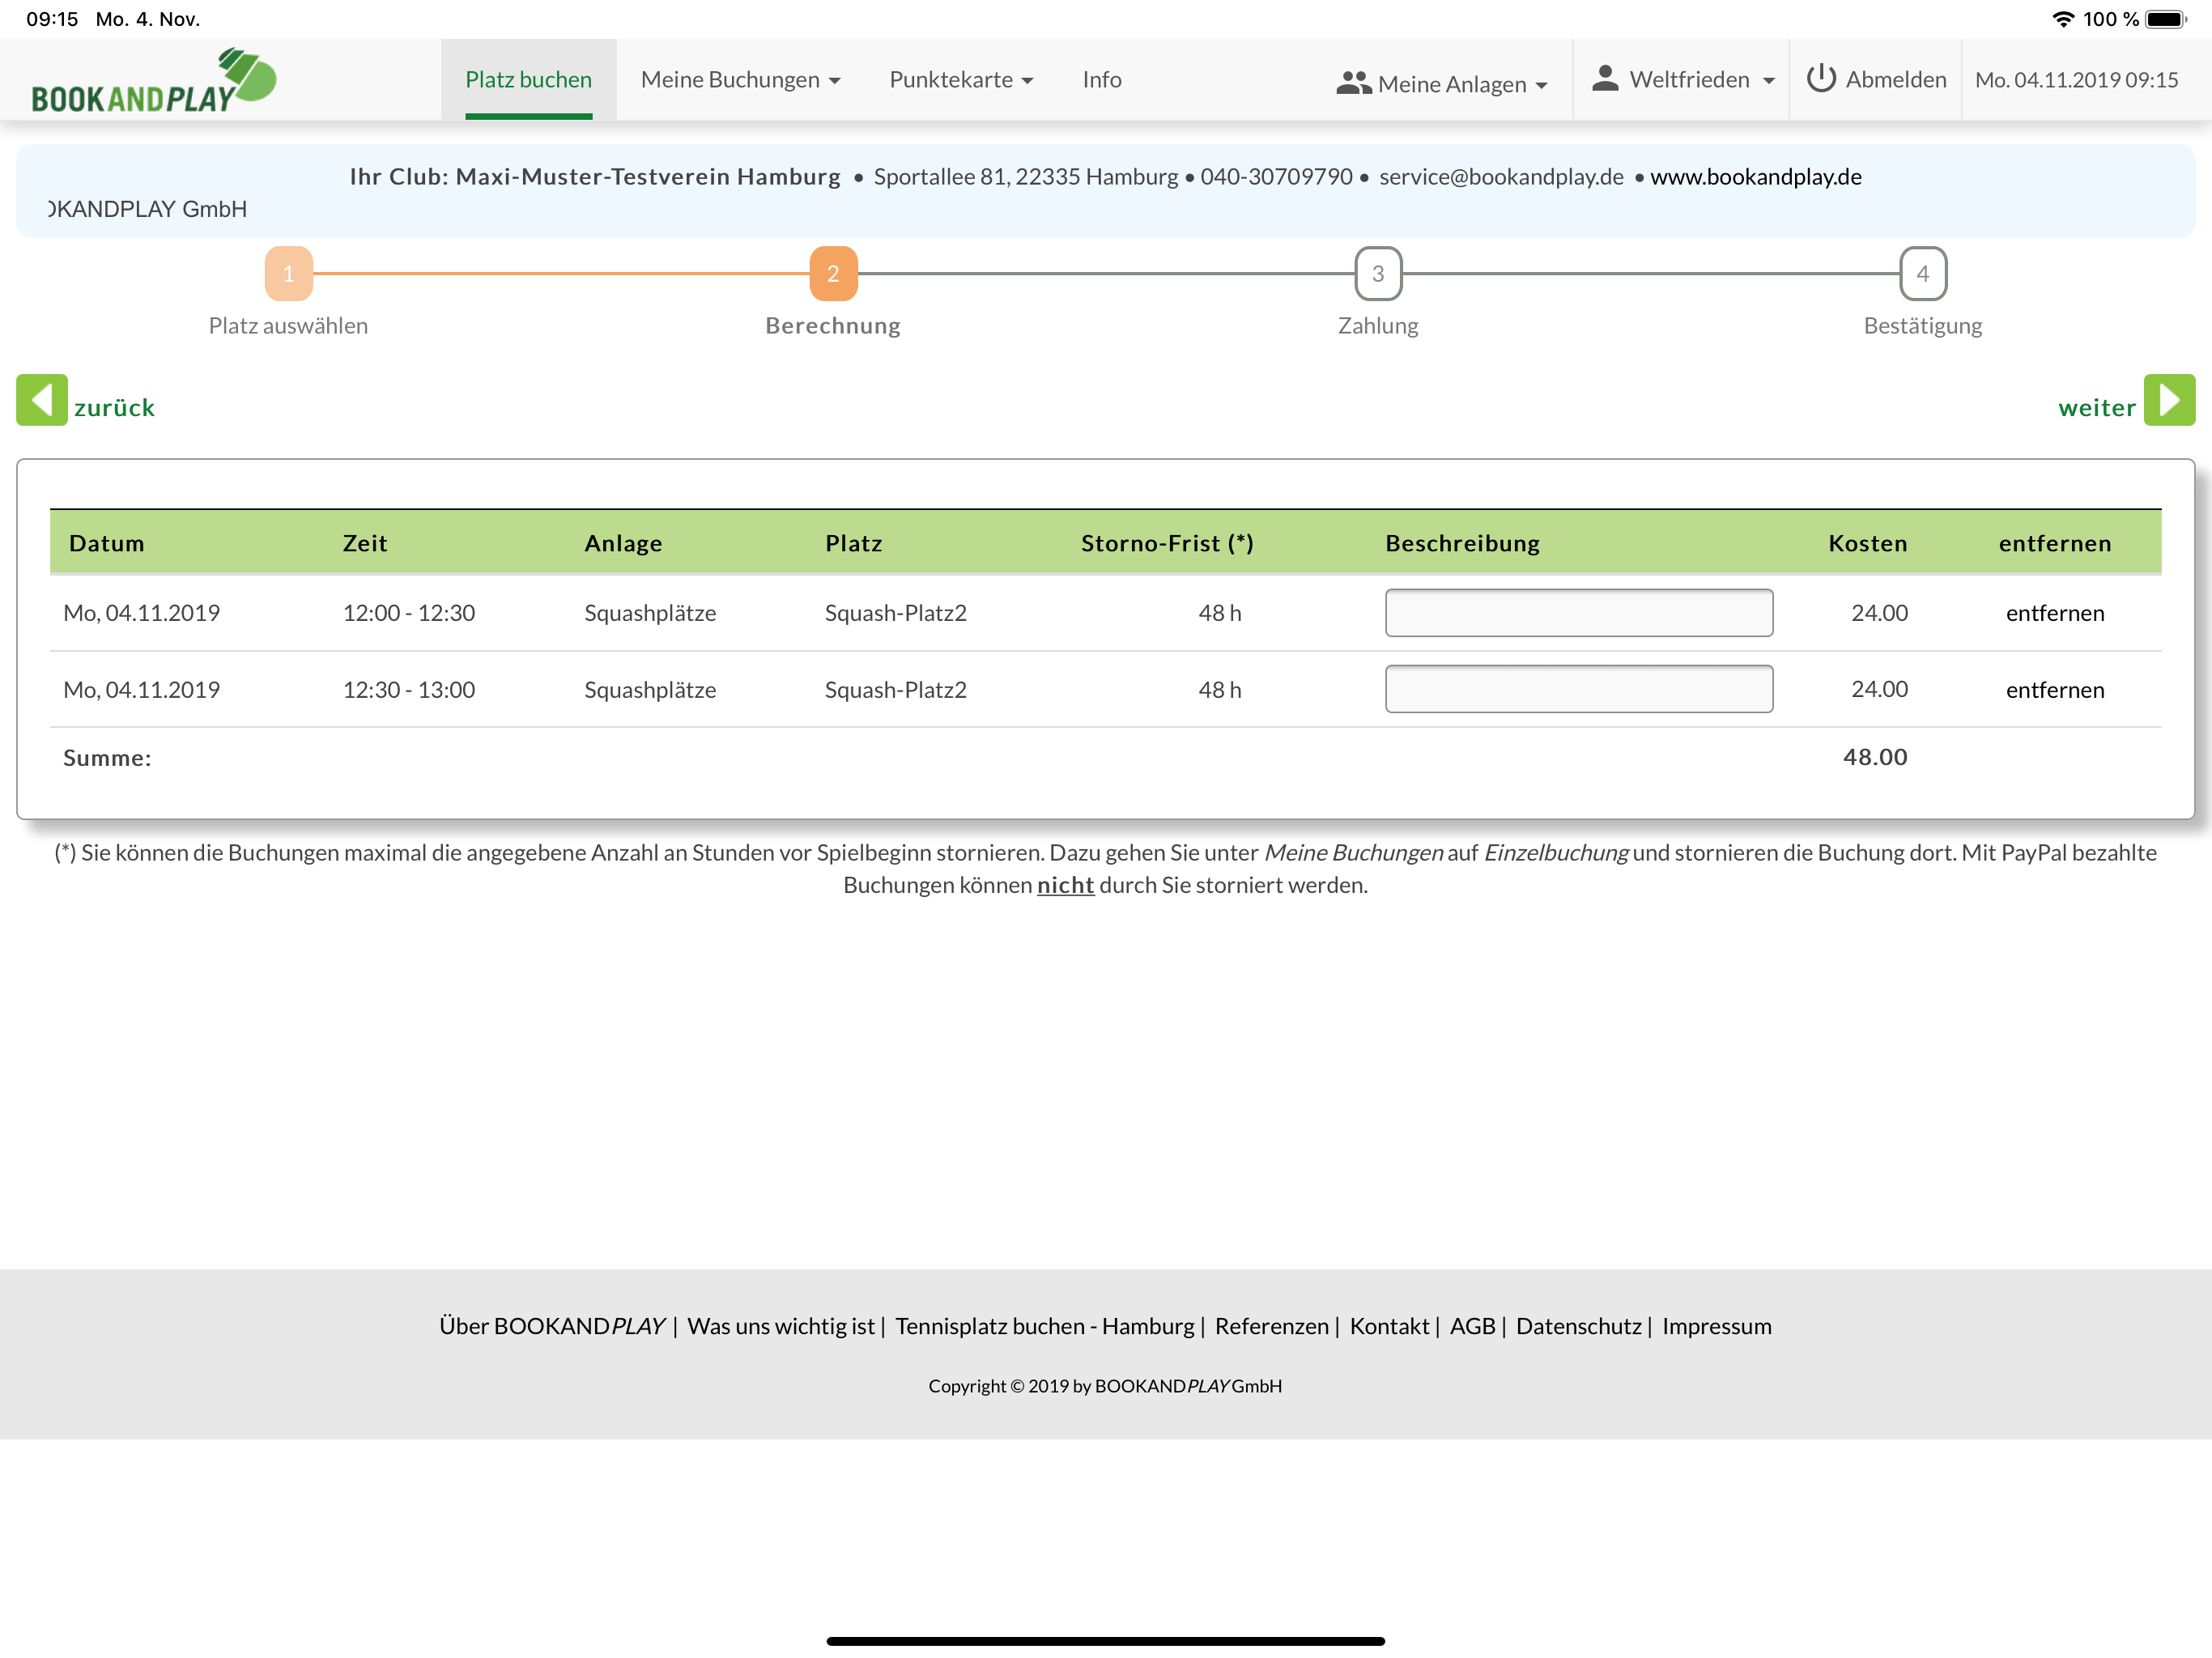This screenshot has height=1658, width=2212.
Task: Select step 3 Zahlung circle
Action: pyautogui.click(x=1377, y=274)
